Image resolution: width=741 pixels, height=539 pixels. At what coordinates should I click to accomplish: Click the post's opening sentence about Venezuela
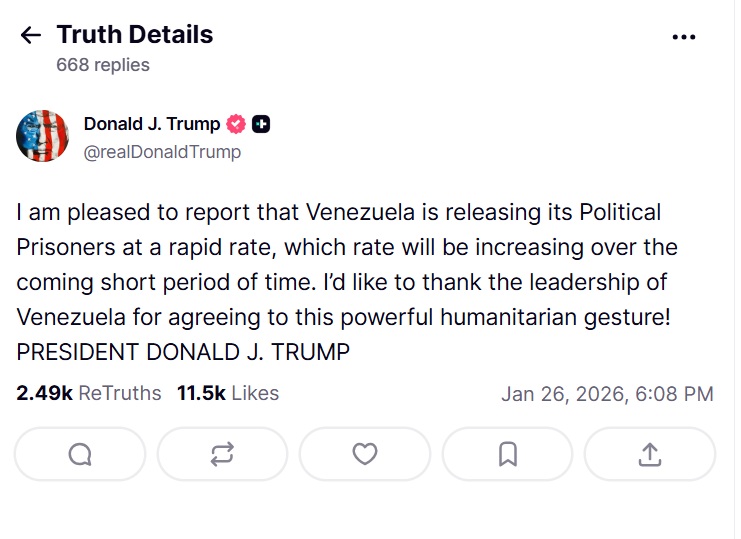tap(338, 213)
